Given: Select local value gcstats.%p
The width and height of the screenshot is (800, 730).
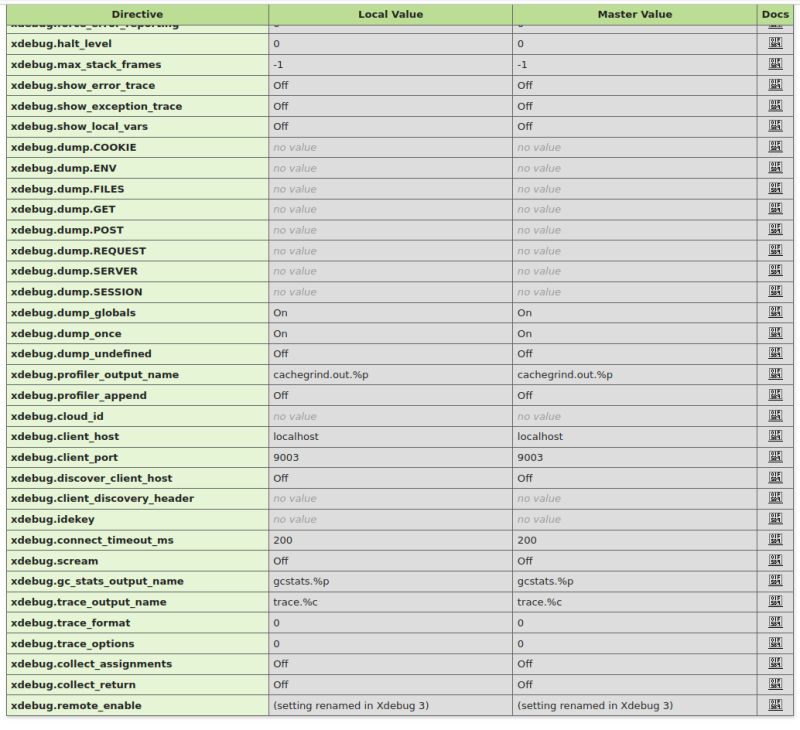Looking at the screenshot, I should point(301,582).
